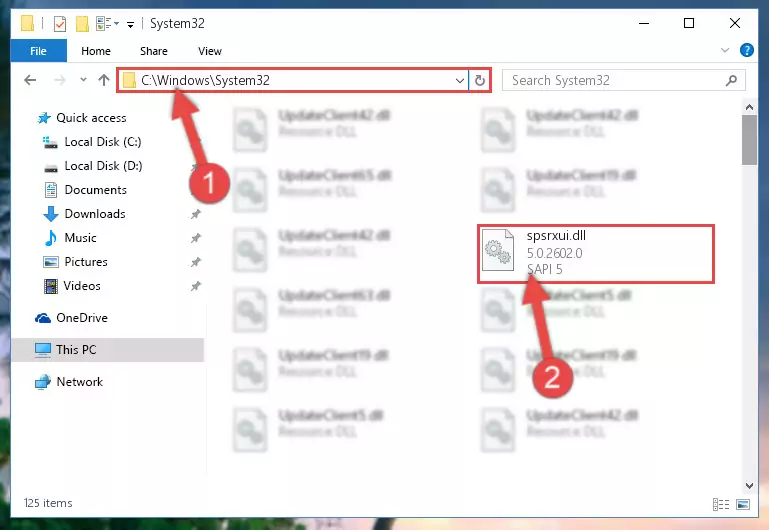Image resolution: width=769 pixels, height=530 pixels.
Task: Click the spsrxui.dll gear file icon
Action: (497, 251)
